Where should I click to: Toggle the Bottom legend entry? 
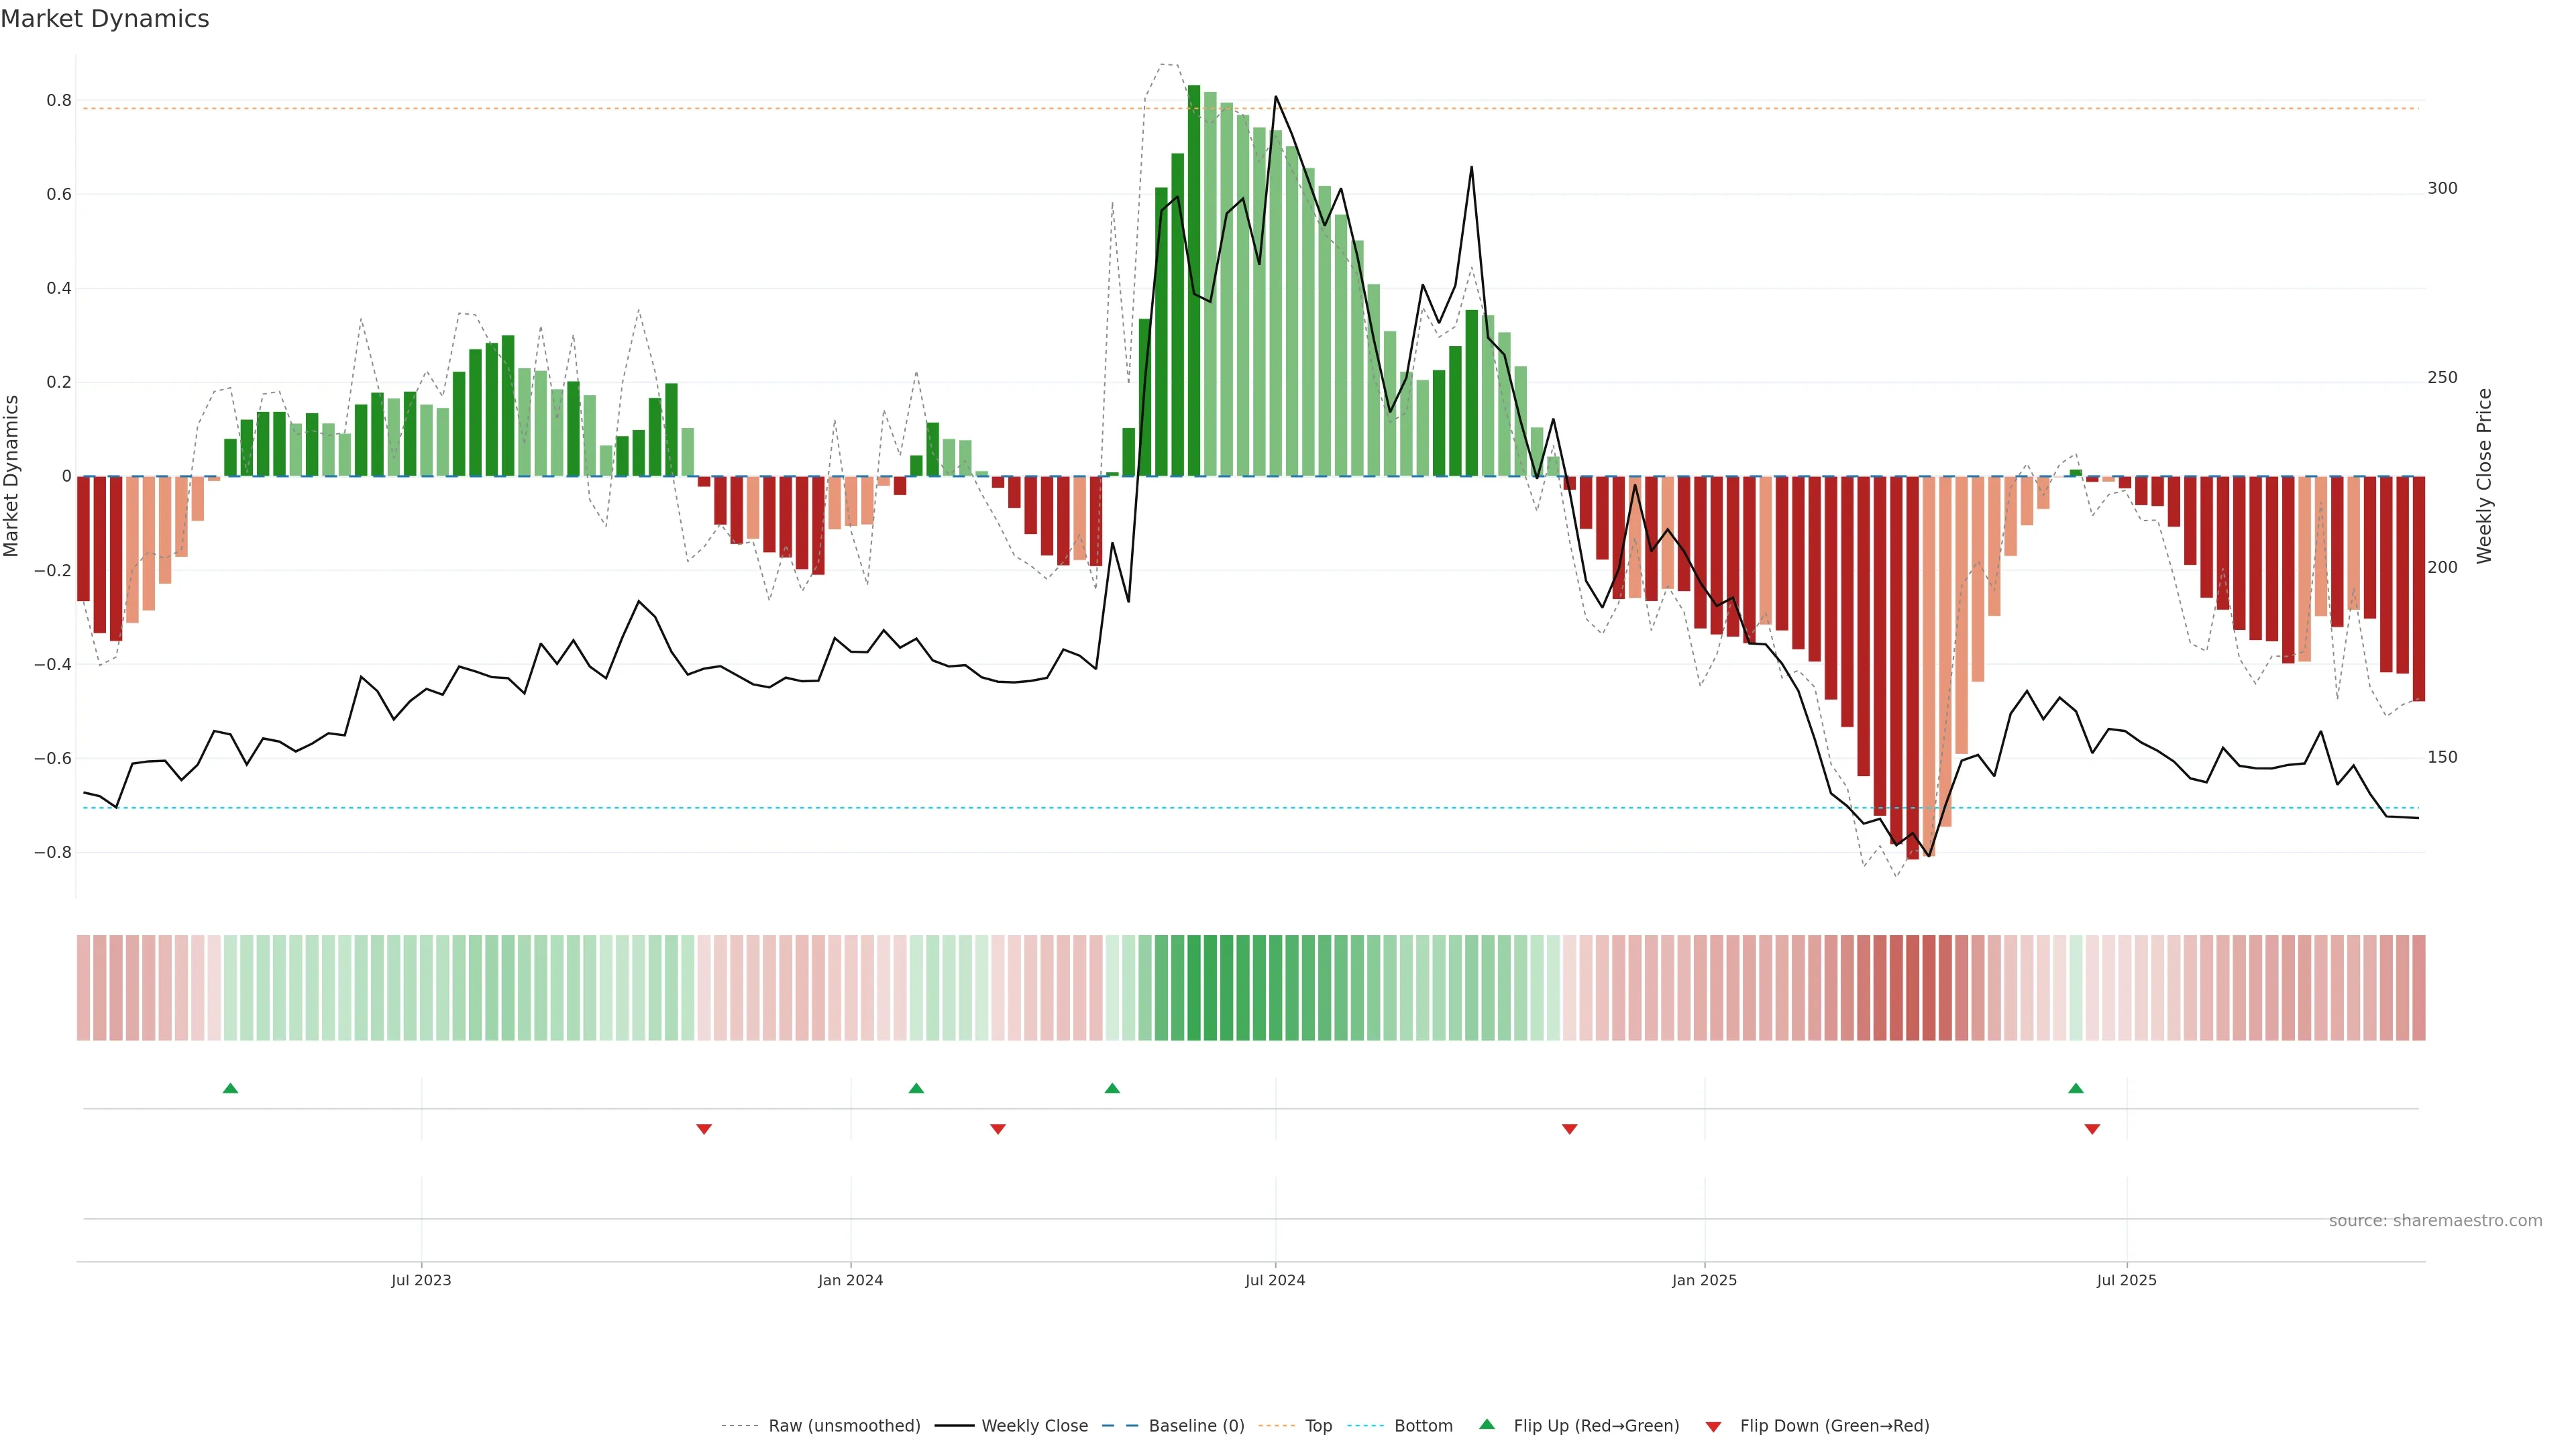[1423, 1426]
